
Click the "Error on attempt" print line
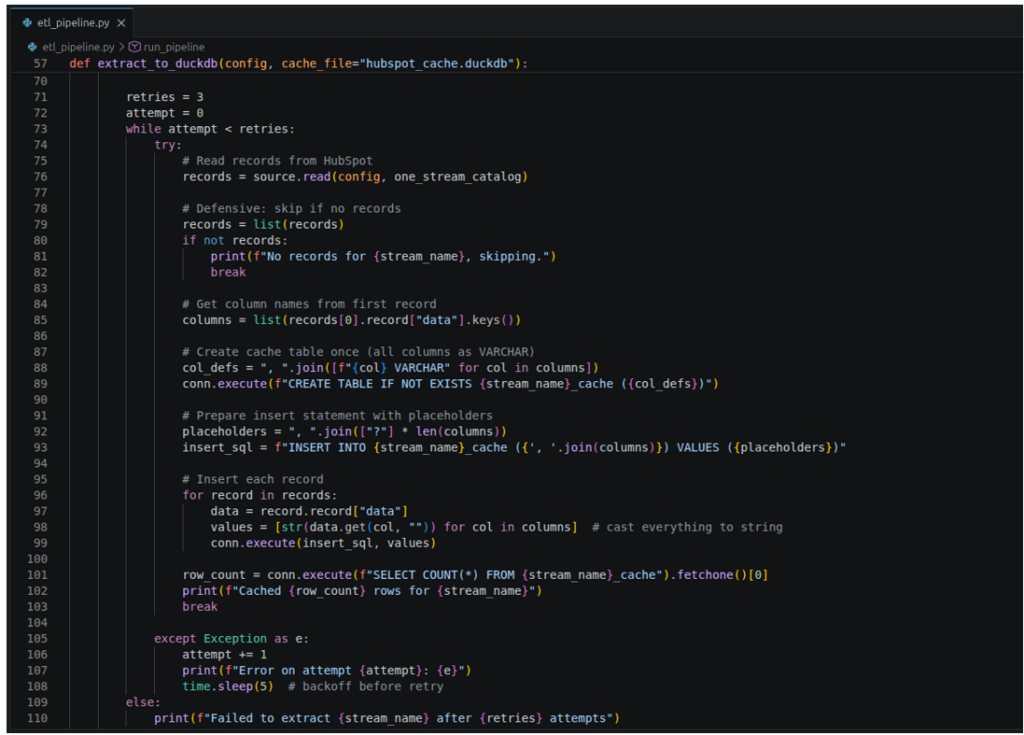(327, 670)
